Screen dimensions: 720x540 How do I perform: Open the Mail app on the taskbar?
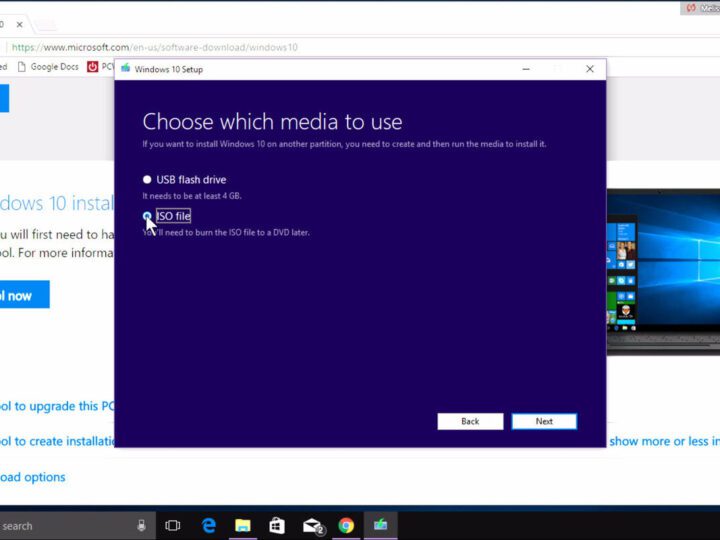[x=313, y=526]
